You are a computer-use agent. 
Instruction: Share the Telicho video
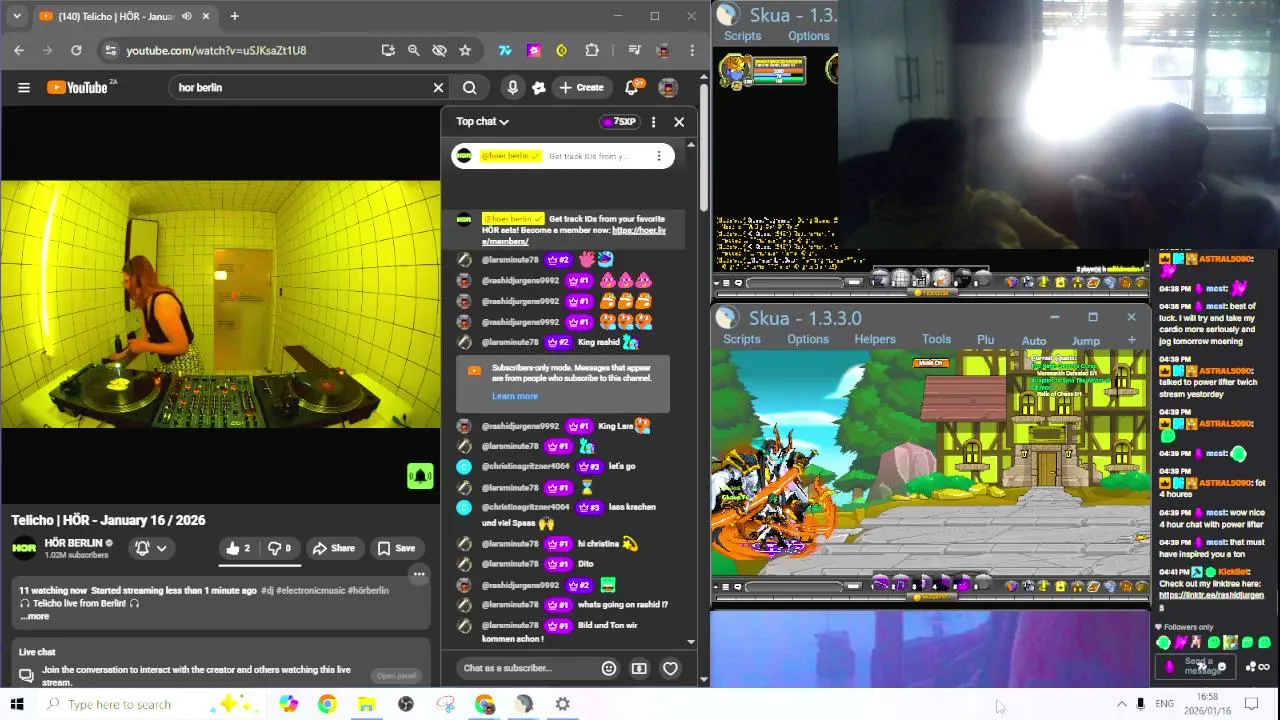pyautogui.click(x=333, y=548)
